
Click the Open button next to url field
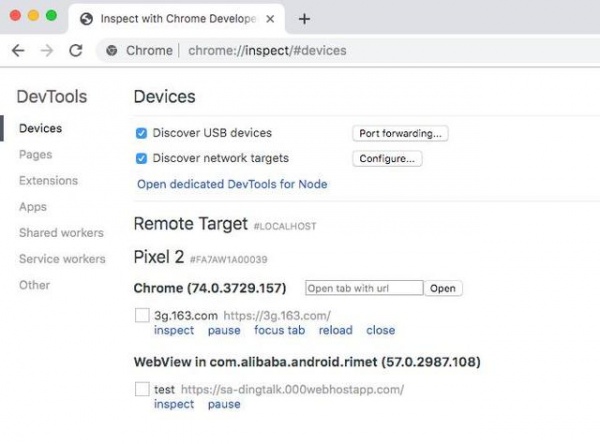[x=443, y=288]
